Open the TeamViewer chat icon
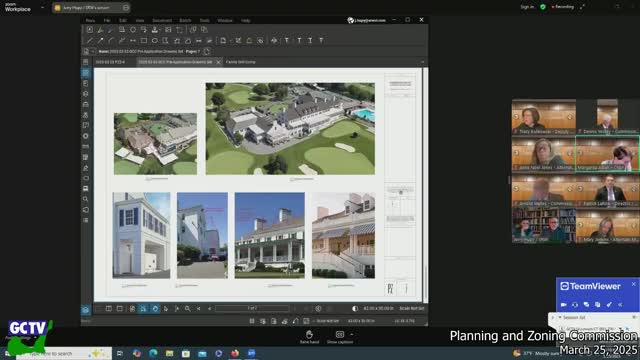This screenshot has height=360, width=640. [586, 304]
